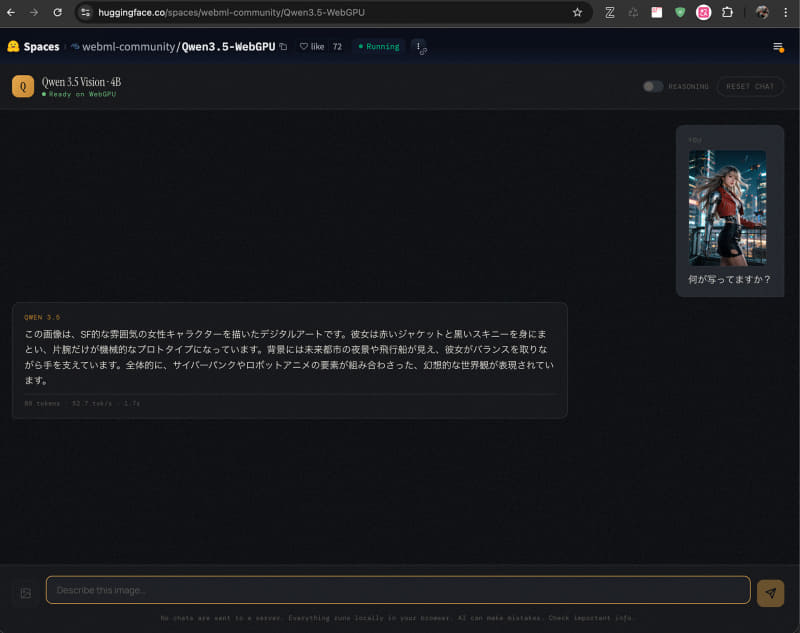Click the image attachment icon beside chat input
This screenshot has width=800, height=633.
24,590
